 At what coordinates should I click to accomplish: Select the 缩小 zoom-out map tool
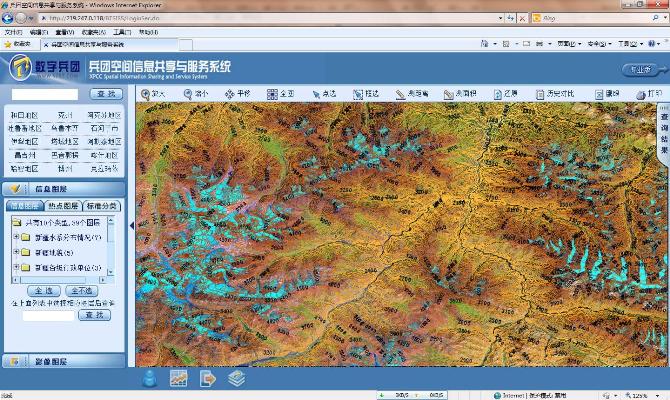[x=196, y=93]
